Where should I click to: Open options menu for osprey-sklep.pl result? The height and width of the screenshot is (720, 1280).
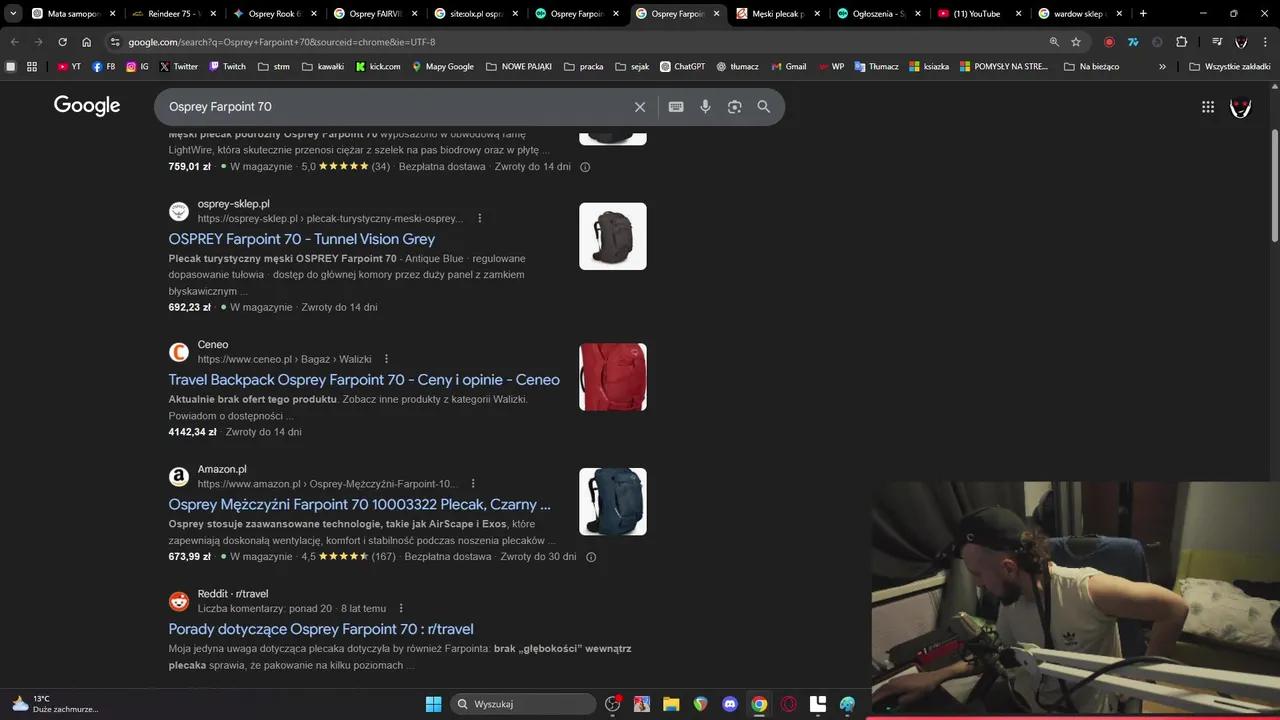pyautogui.click(x=480, y=218)
